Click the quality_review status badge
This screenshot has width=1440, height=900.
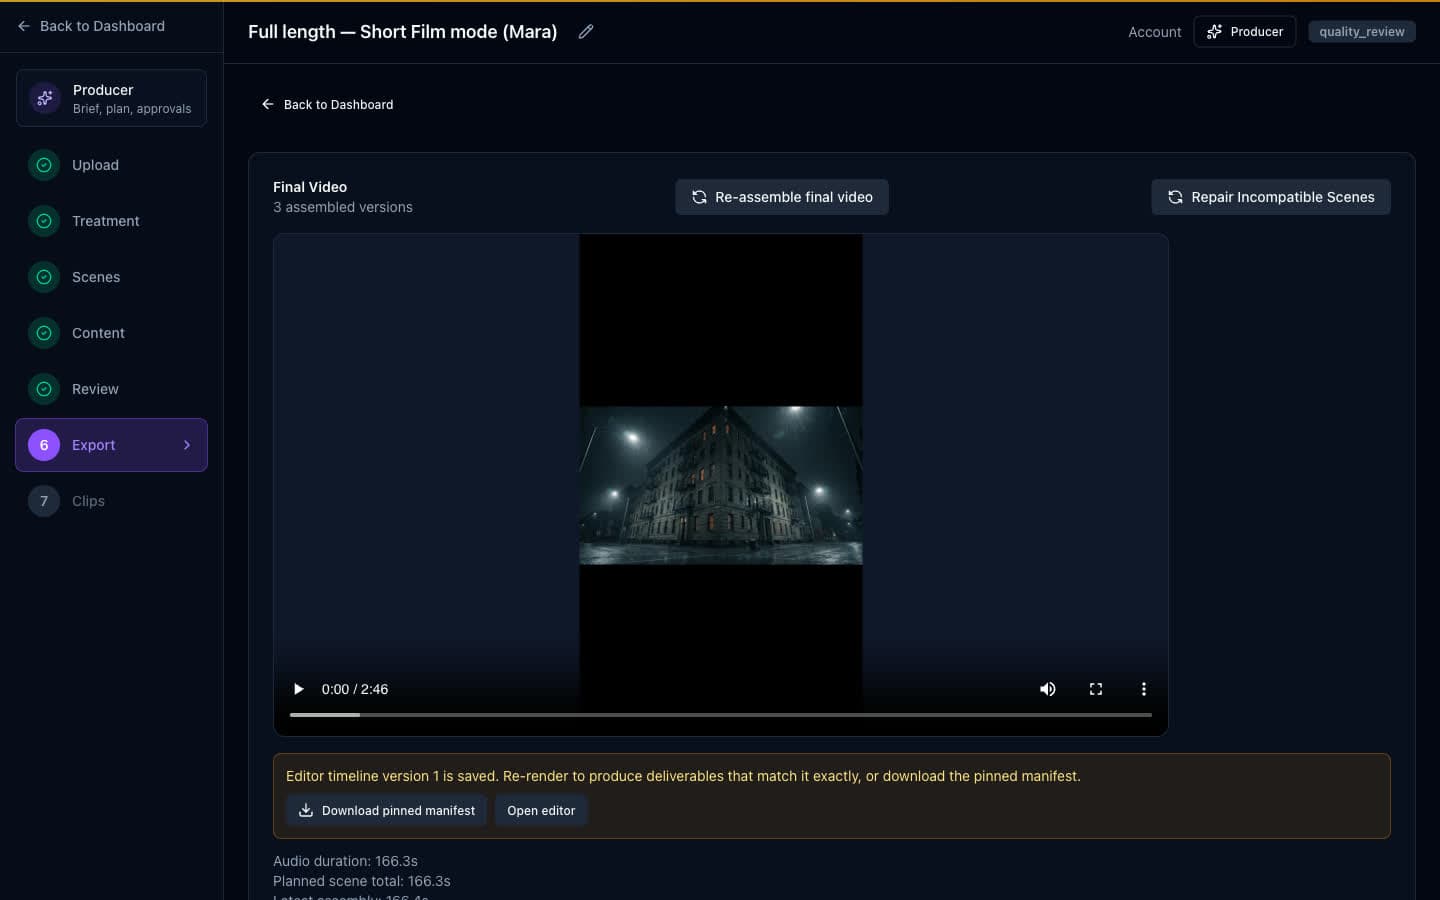(x=1362, y=32)
